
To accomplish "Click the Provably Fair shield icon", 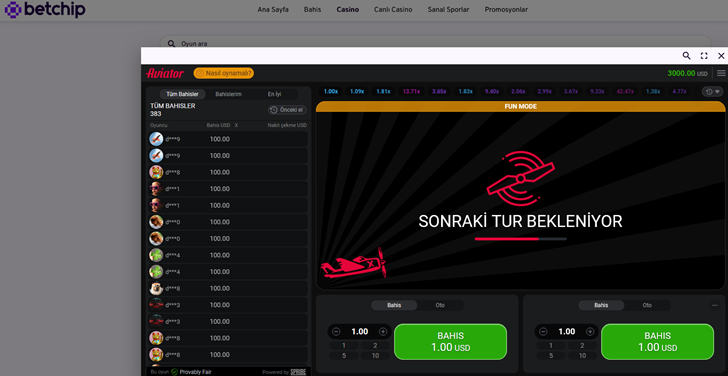I will (175, 372).
